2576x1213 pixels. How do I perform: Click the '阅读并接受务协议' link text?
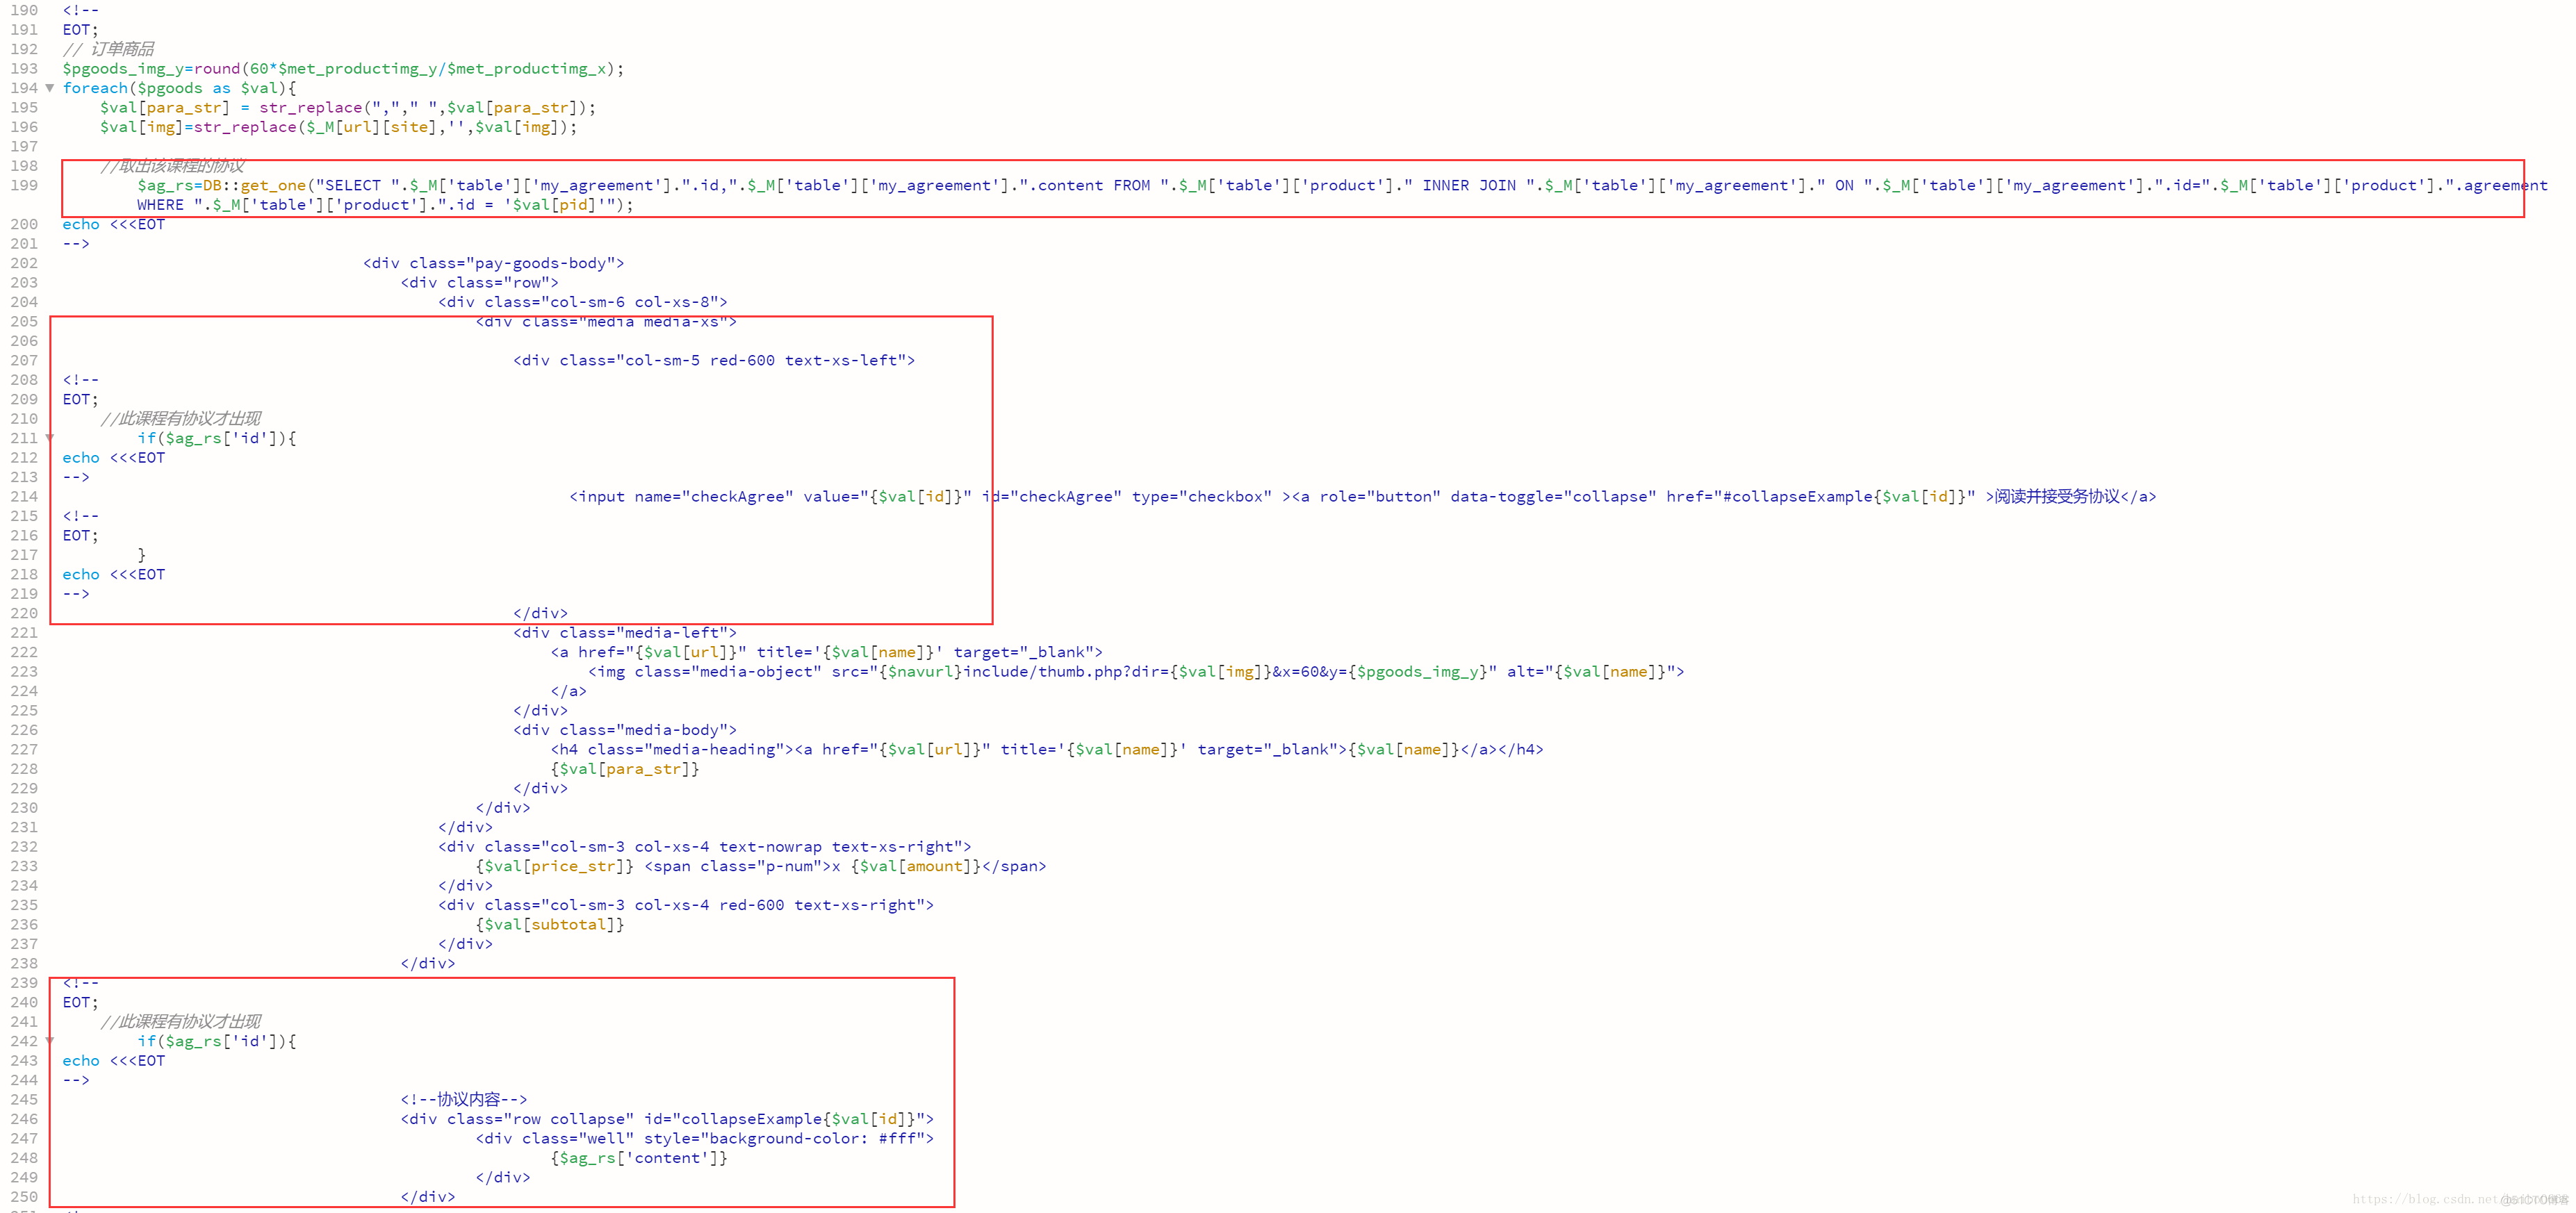tap(2057, 497)
